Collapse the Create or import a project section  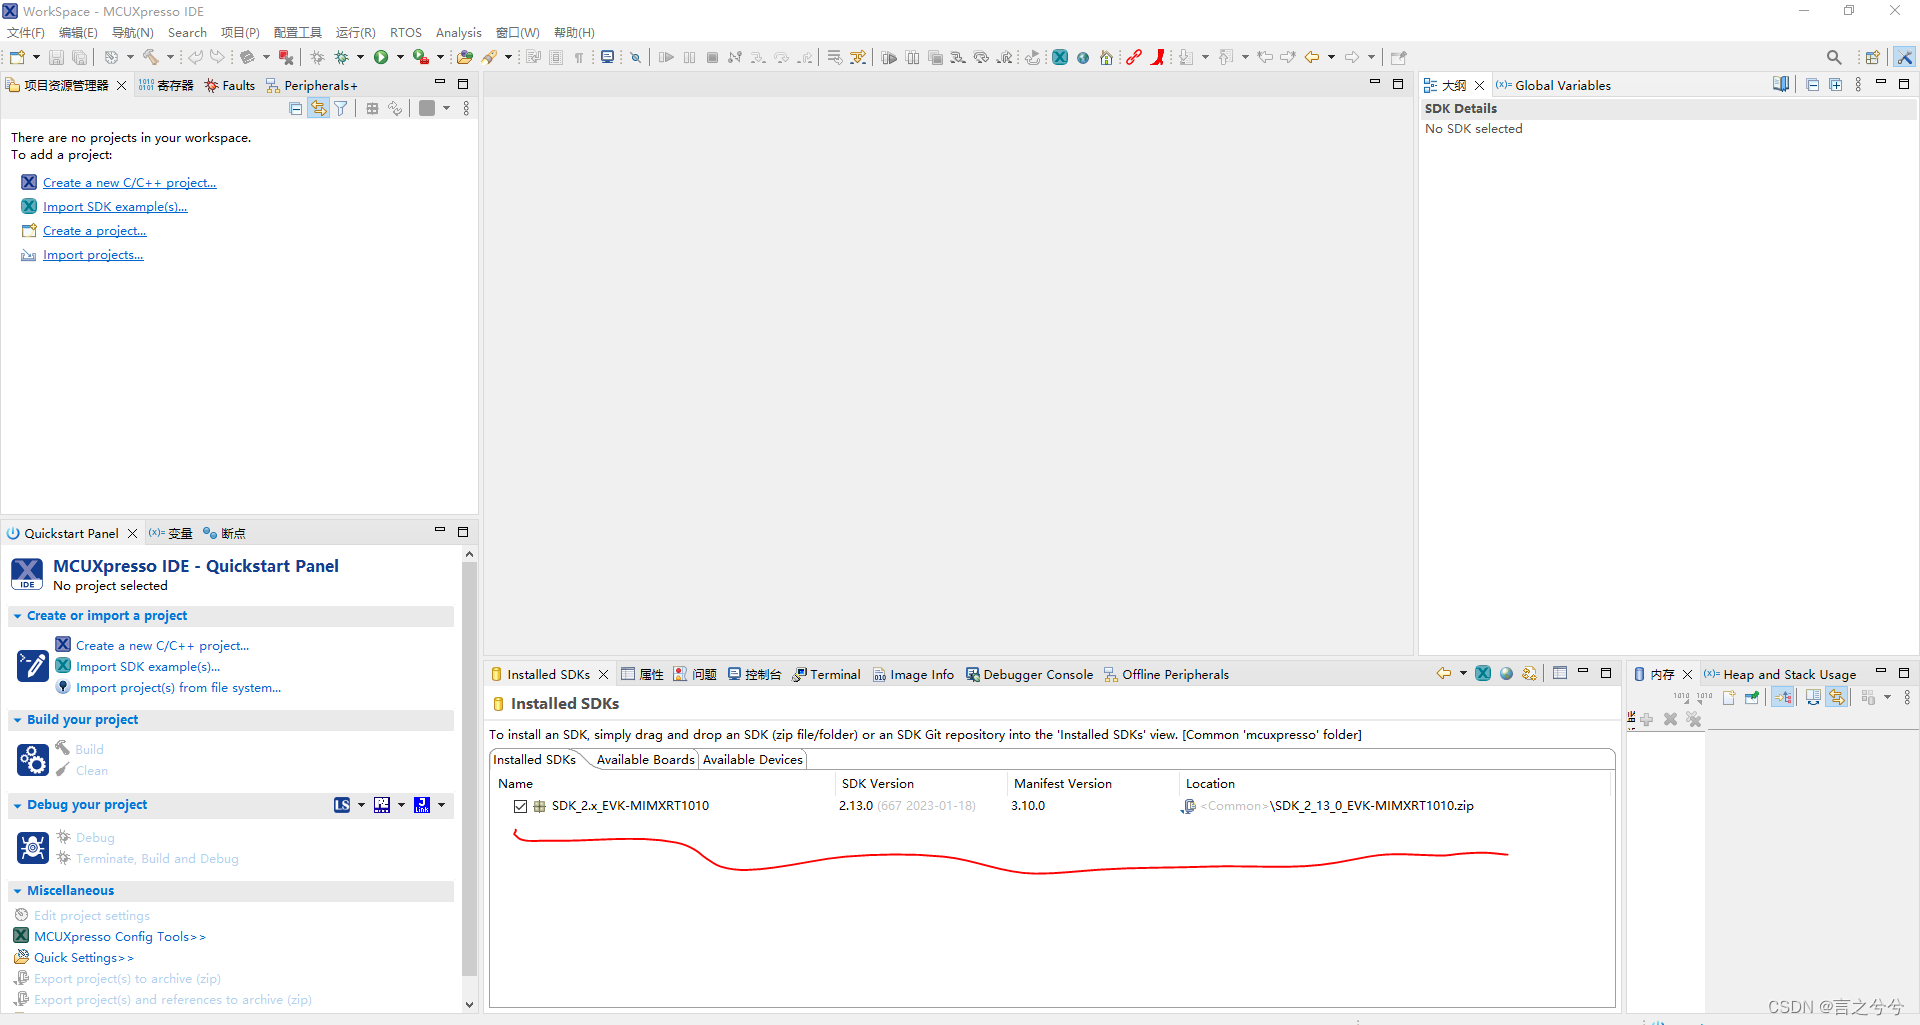(17, 616)
